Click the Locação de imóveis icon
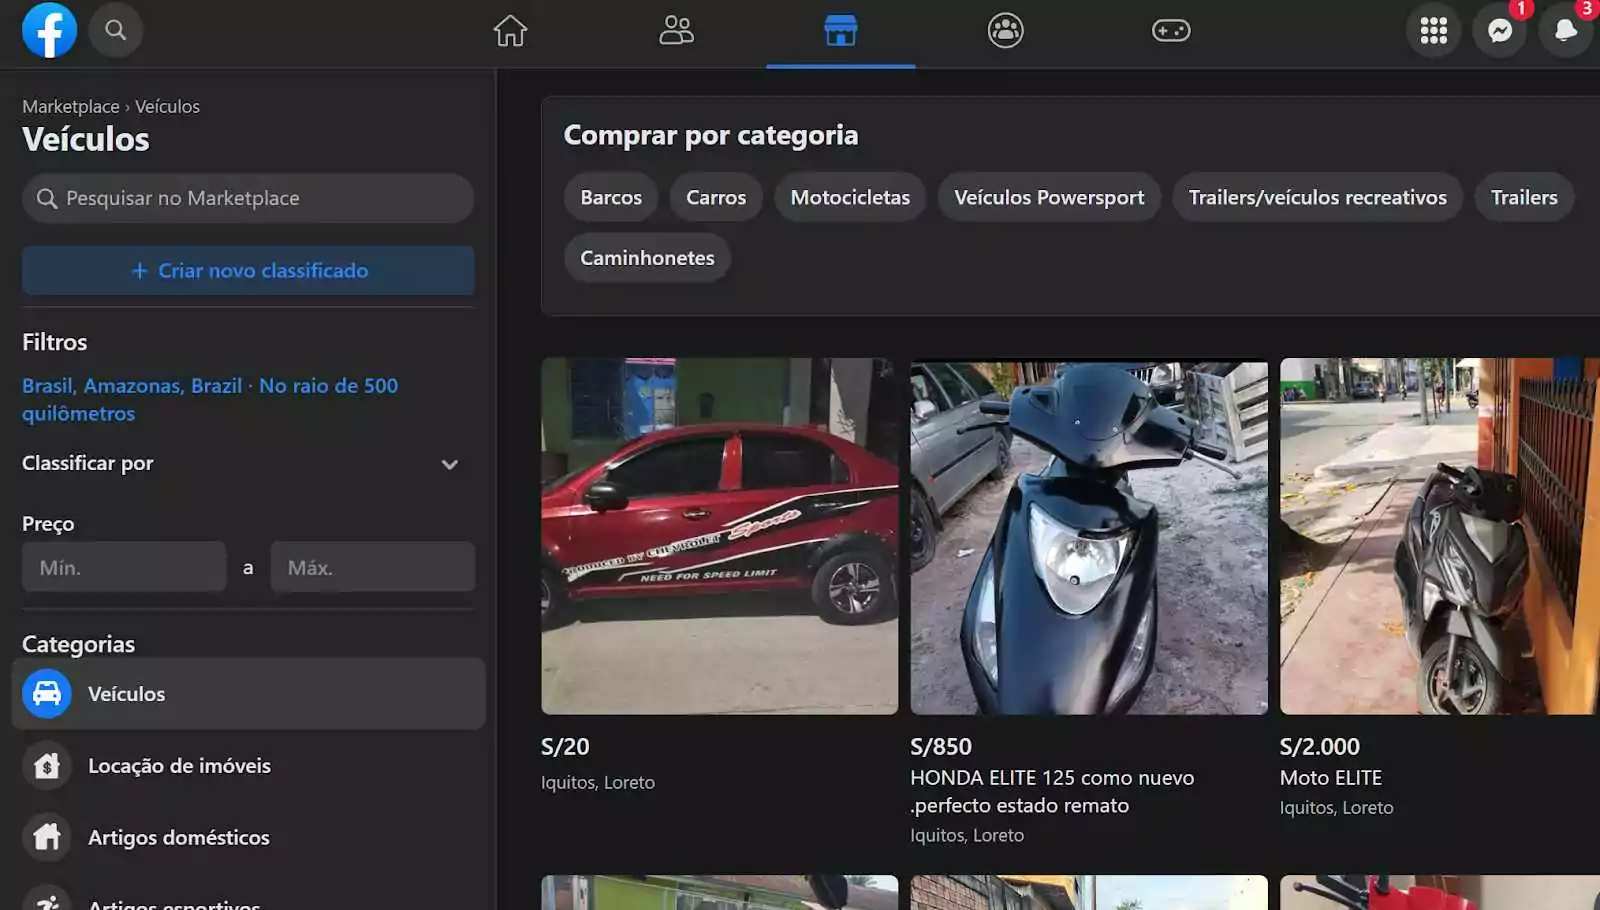Screen dimensions: 1600x910 tap(47, 765)
